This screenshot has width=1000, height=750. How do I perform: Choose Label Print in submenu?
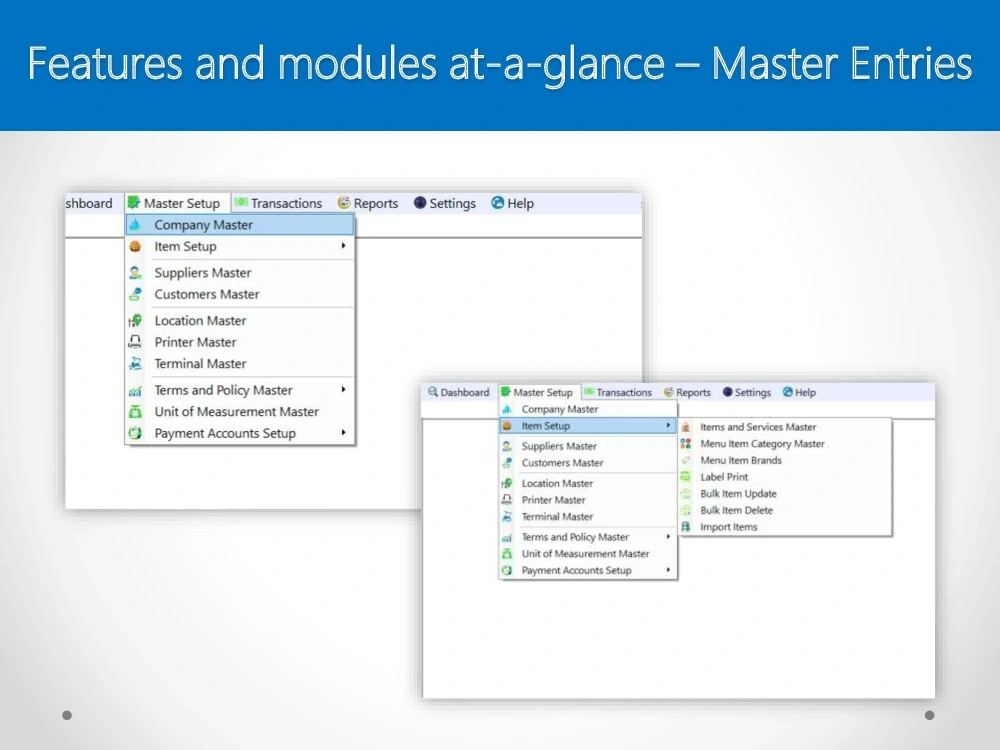click(784, 477)
